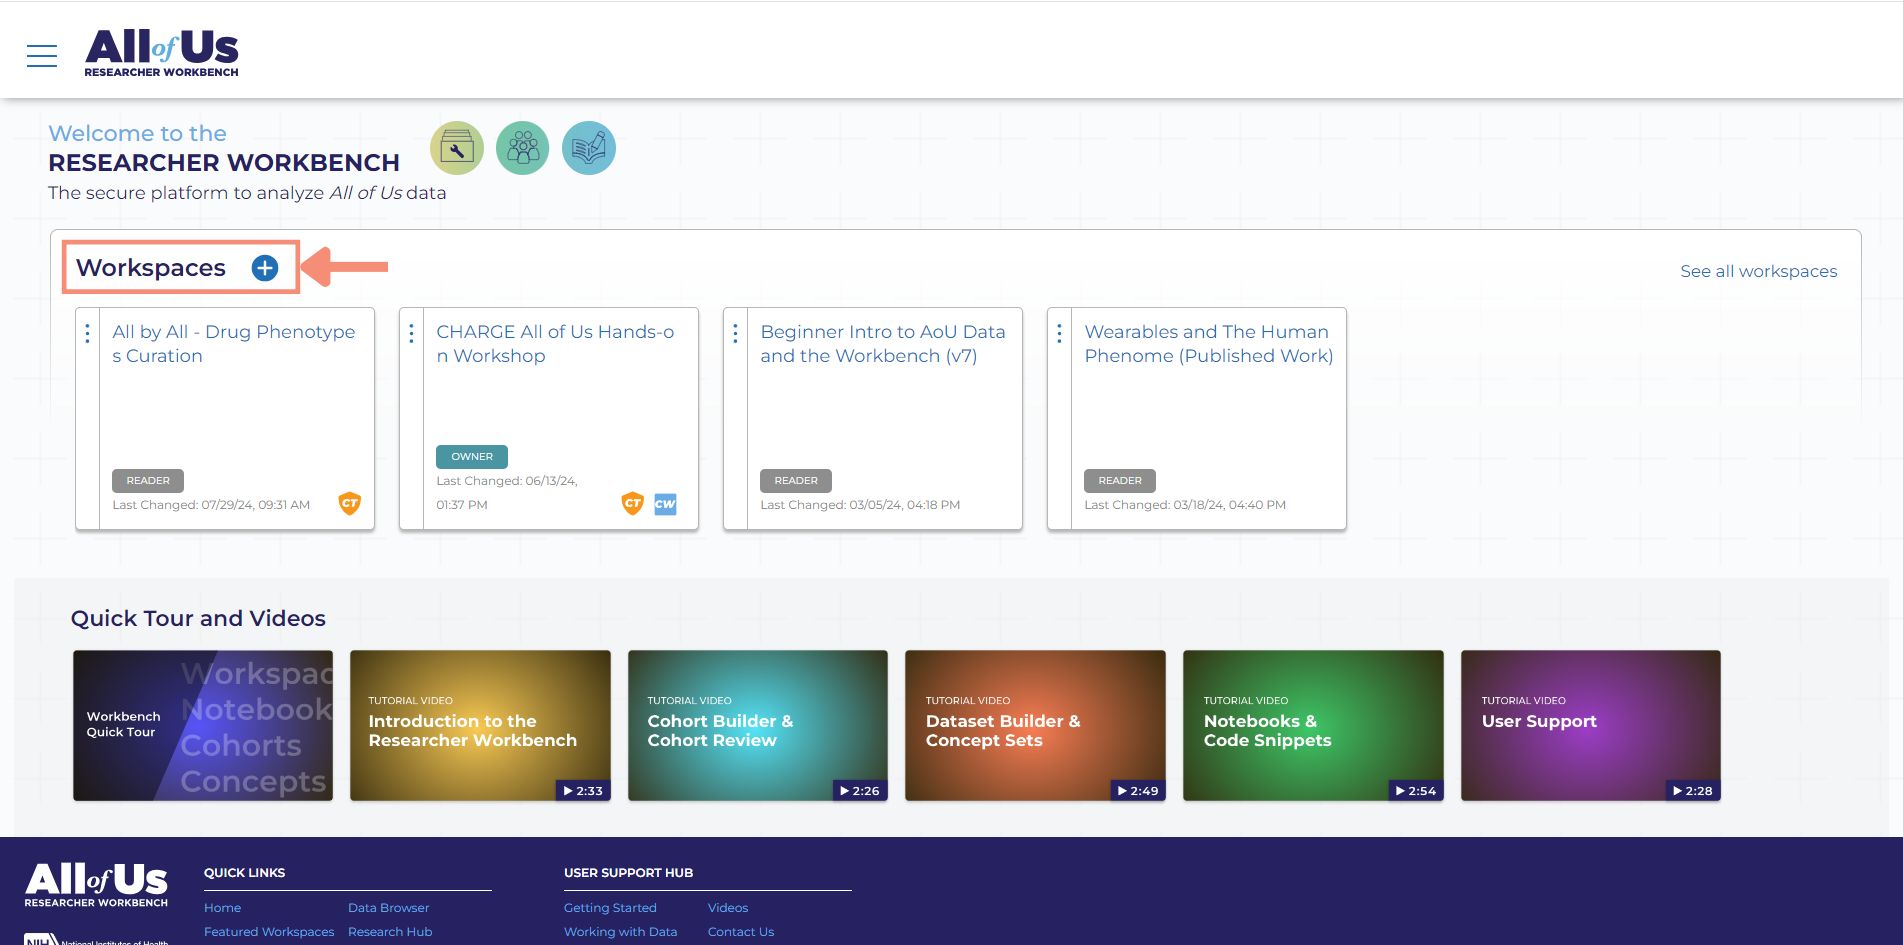The image size is (1903, 945).
Task: Click CT shield badge on All by All card
Action: click(x=350, y=503)
